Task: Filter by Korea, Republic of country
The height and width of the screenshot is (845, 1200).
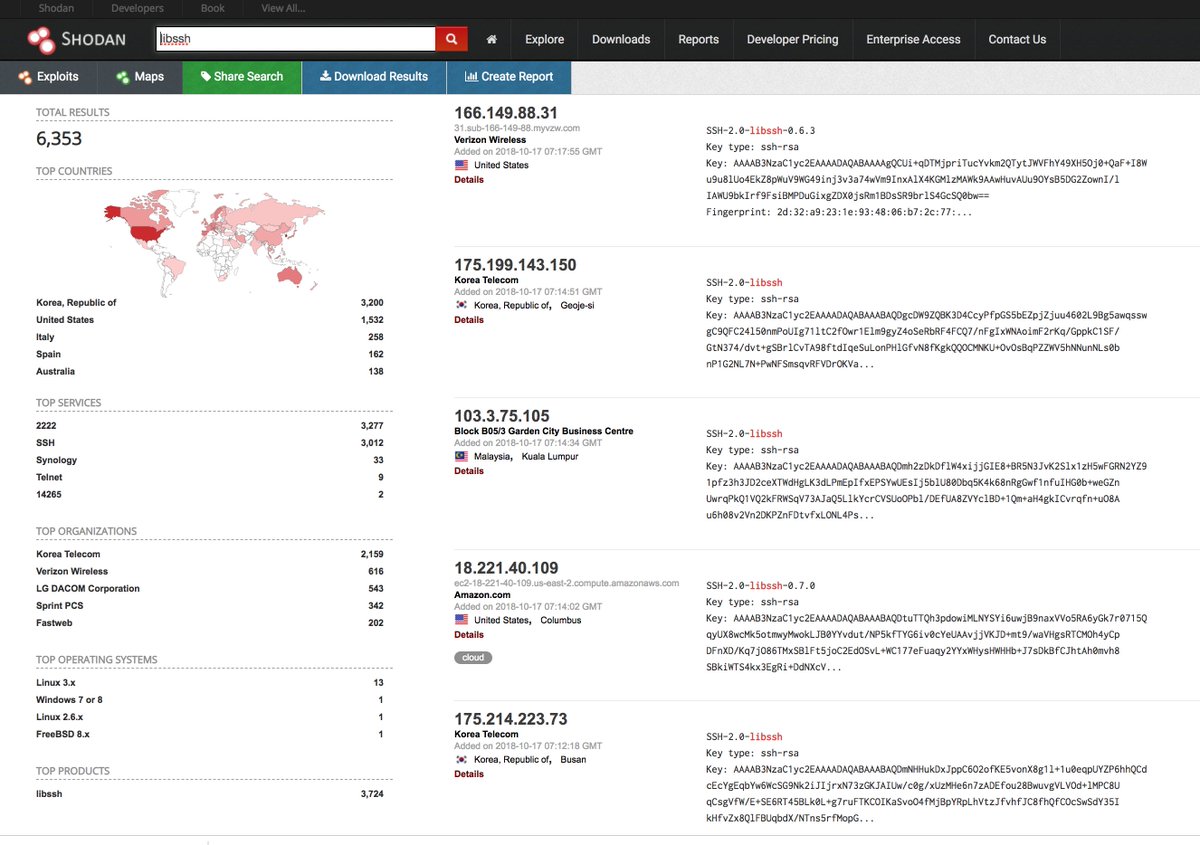Action: coord(76,303)
